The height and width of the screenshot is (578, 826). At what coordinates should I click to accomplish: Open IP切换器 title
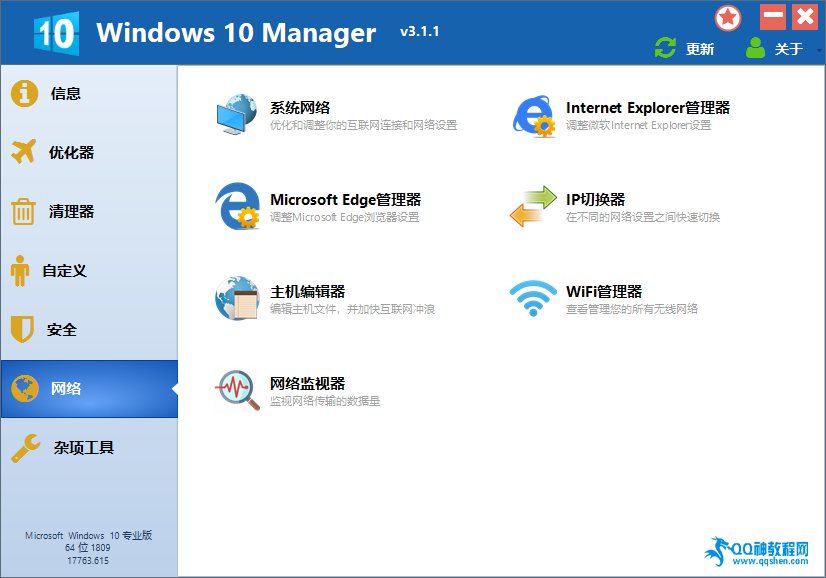(595, 200)
